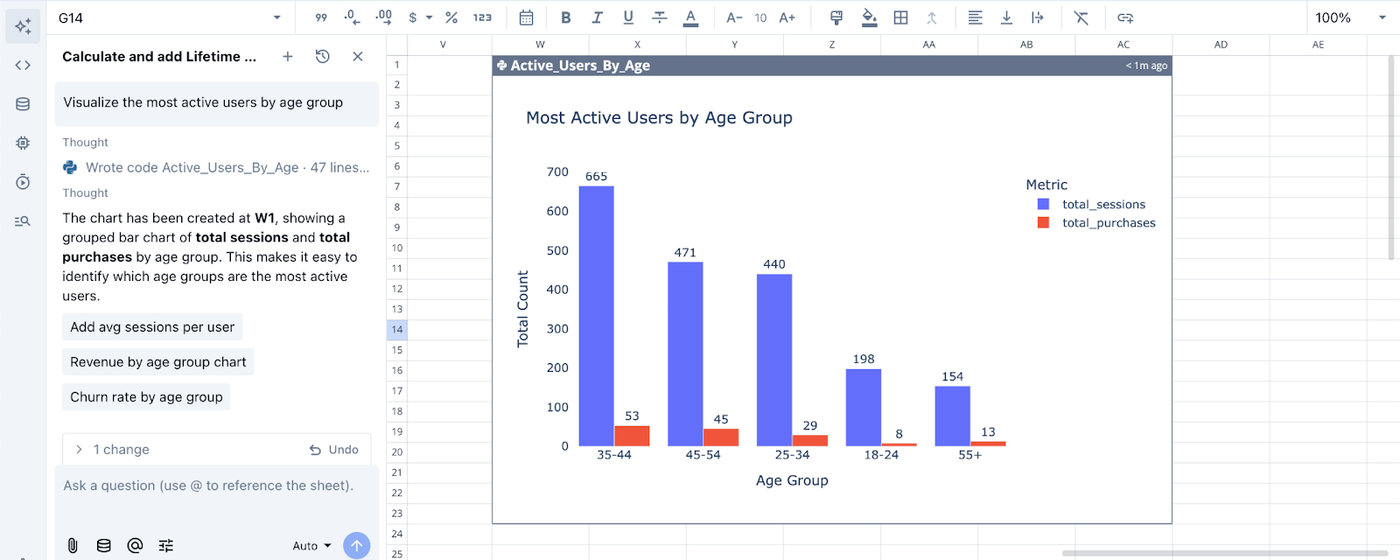Click the horizontal scrollbar at the bottom
This screenshot has width=1400, height=560.
(x=1226, y=553)
